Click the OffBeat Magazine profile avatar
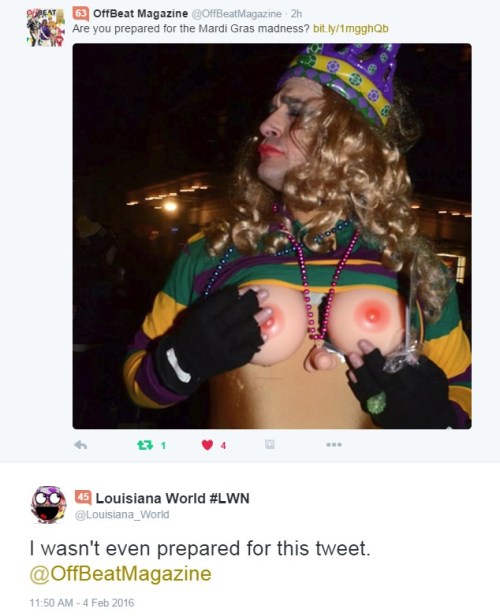 pyautogui.click(x=46, y=28)
